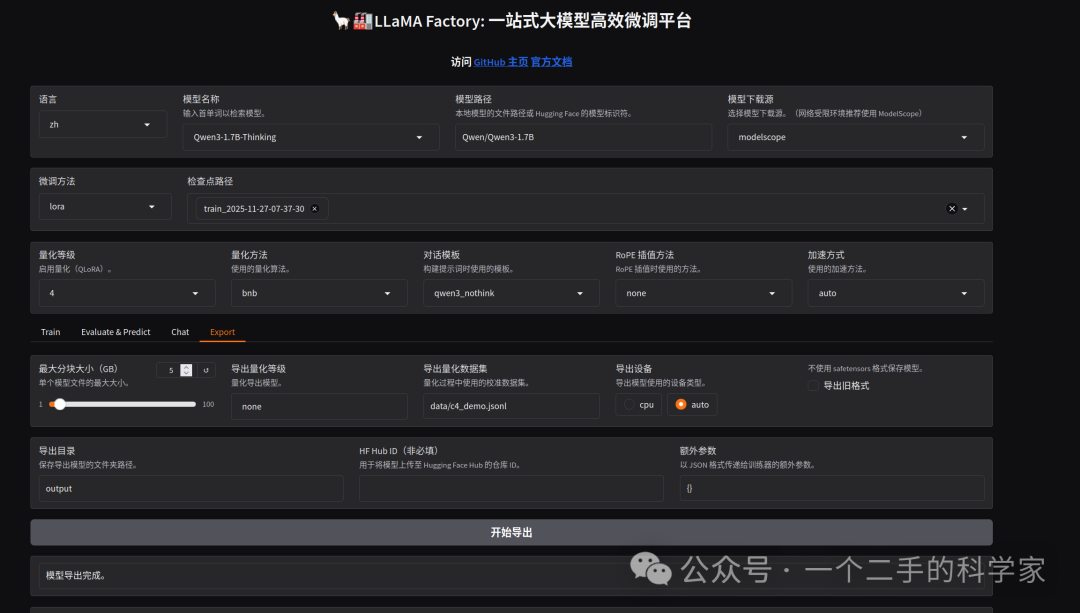Viewport: 1080px width, 613px height.
Task: Open the 量化方法 bnb dropdown
Action: tap(319, 293)
